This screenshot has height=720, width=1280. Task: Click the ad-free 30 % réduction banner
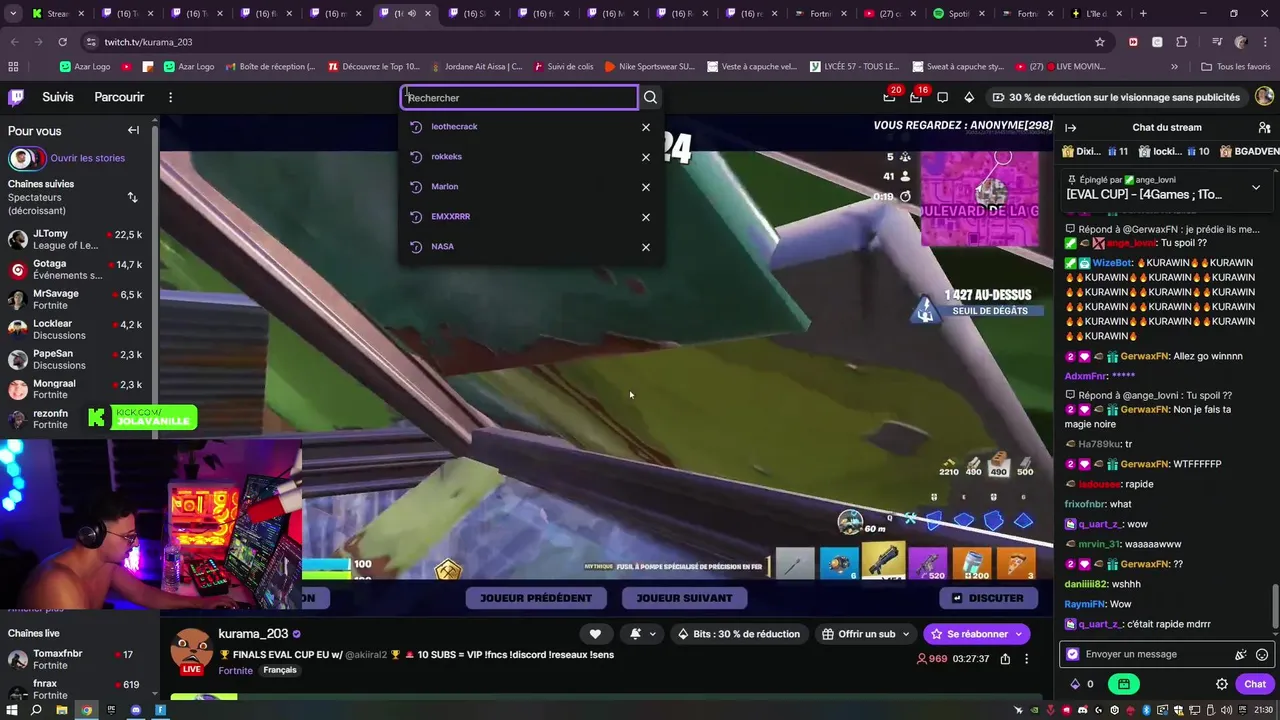[x=1116, y=97]
